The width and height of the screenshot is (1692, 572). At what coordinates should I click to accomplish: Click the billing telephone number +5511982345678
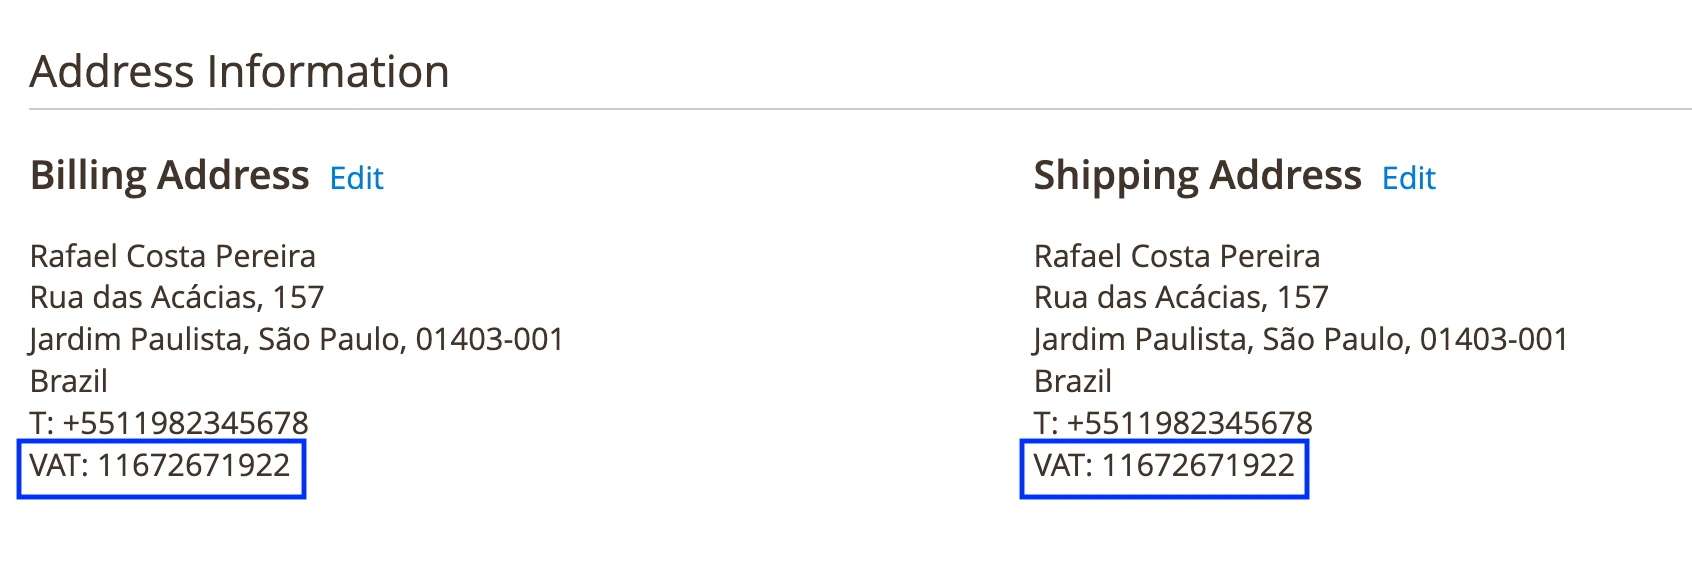(x=185, y=423)
